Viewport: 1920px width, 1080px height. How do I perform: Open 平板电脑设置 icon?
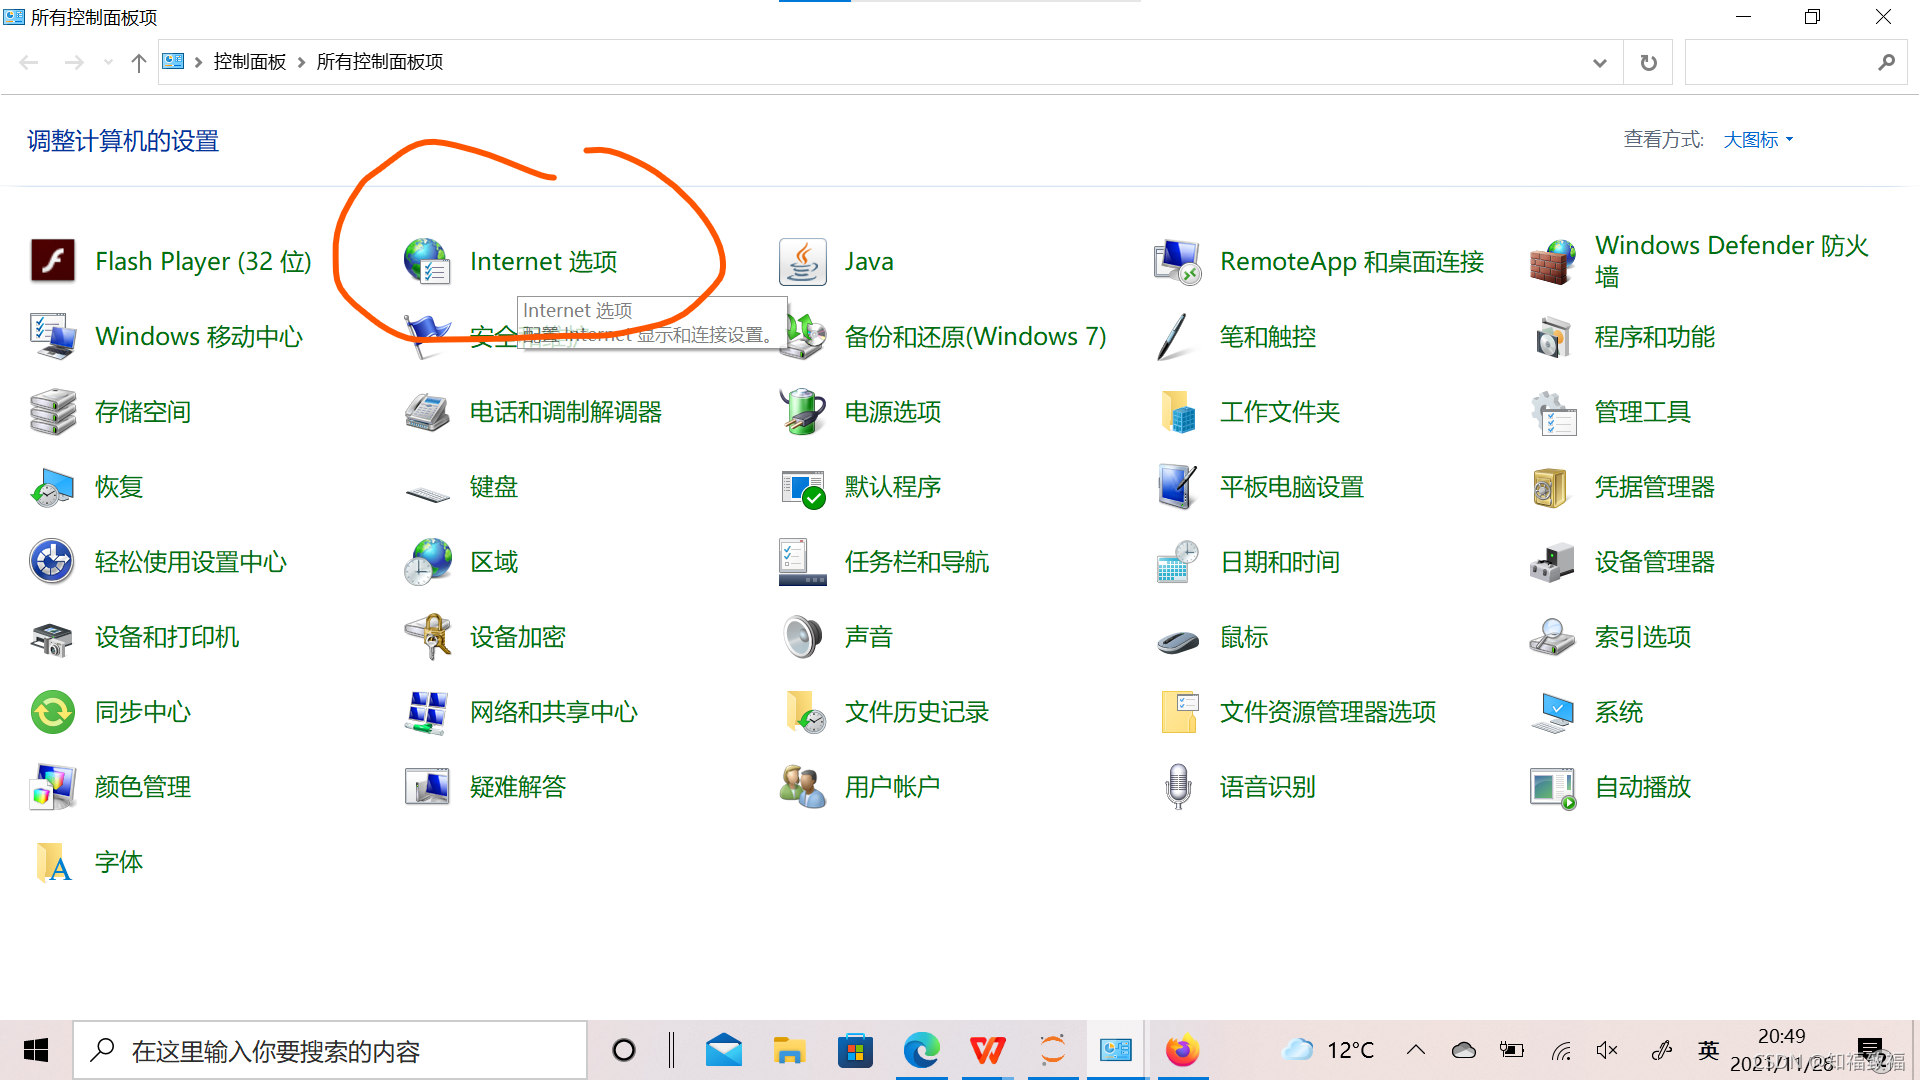tap(1177, 486)
